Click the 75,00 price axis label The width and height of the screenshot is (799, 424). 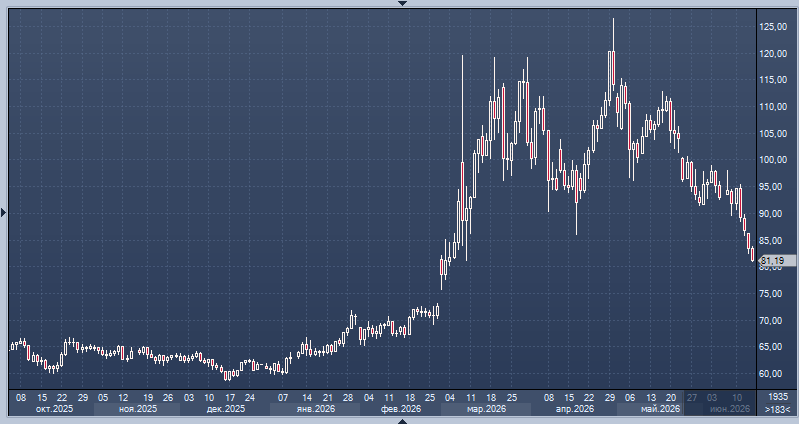coord(771,294)
